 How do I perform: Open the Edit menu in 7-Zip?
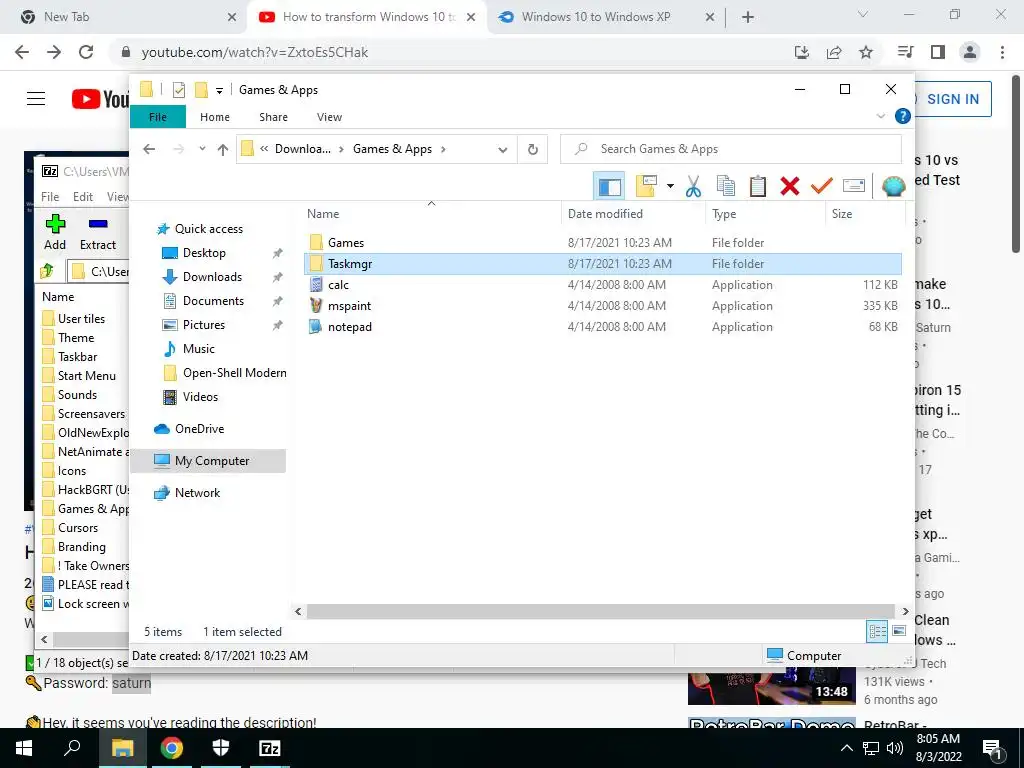pos(82,197)
